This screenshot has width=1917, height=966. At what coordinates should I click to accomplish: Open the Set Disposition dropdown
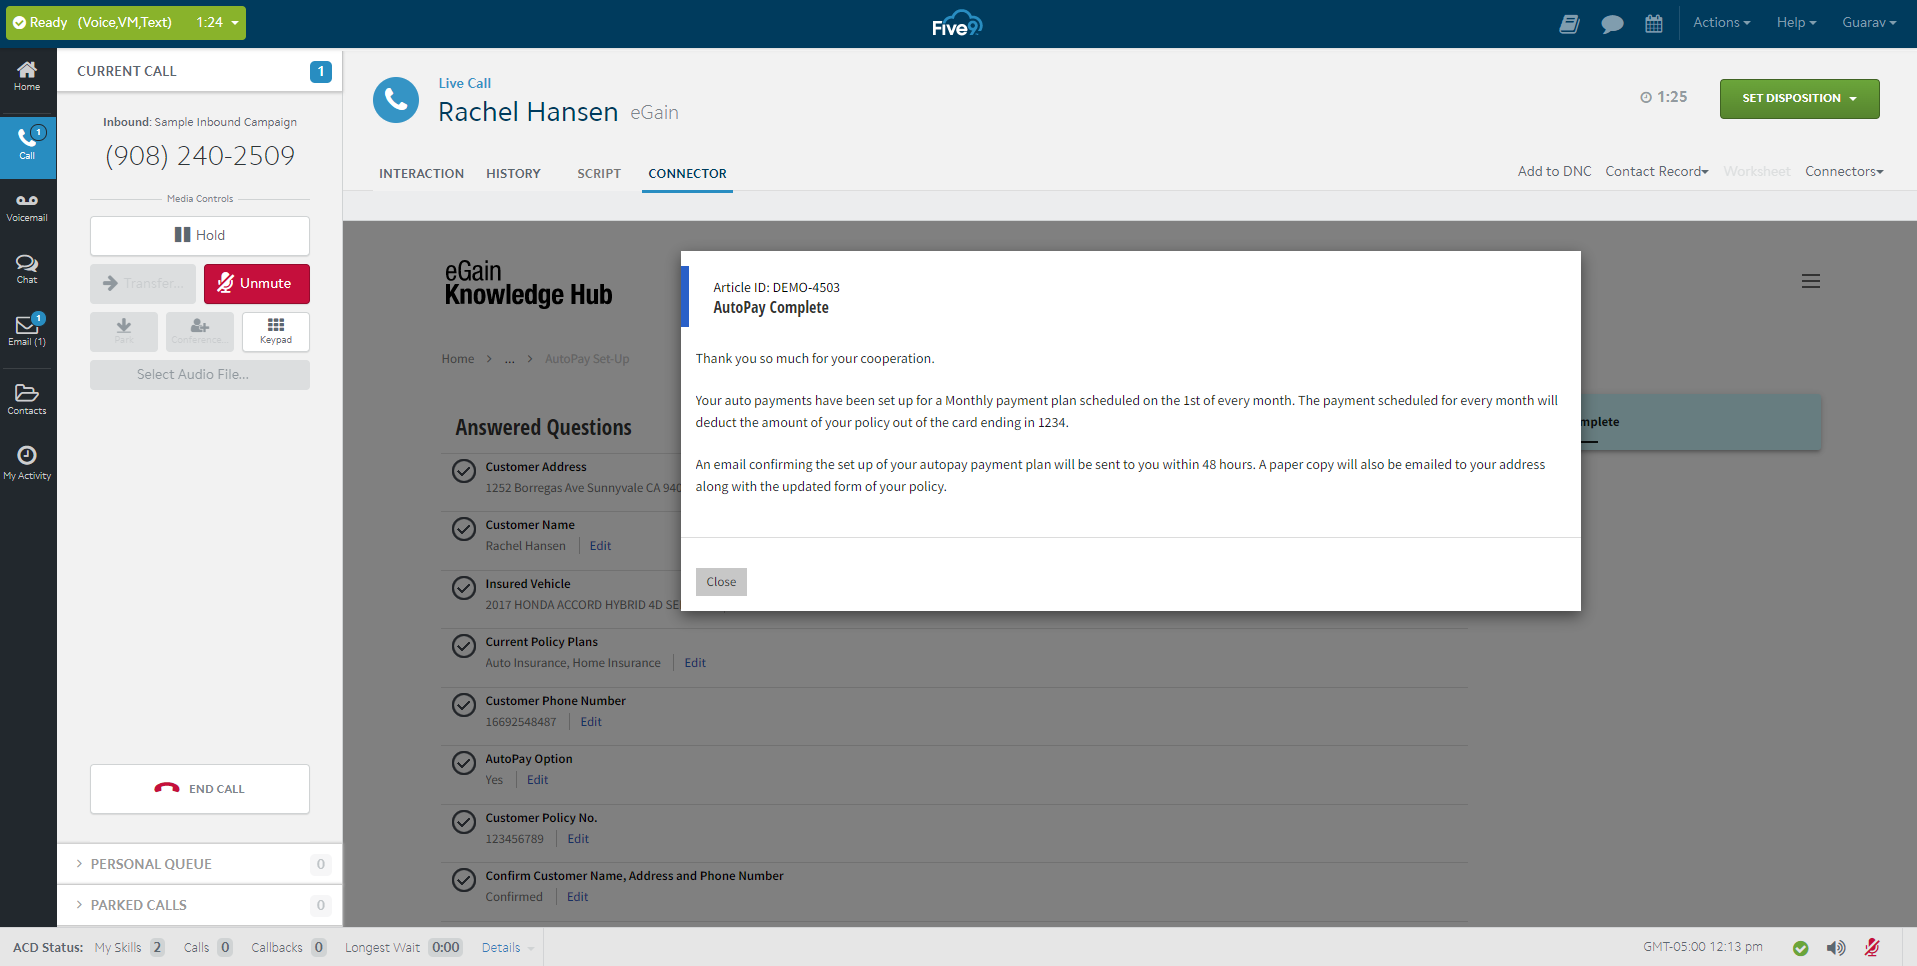[x=1798, y=98]
